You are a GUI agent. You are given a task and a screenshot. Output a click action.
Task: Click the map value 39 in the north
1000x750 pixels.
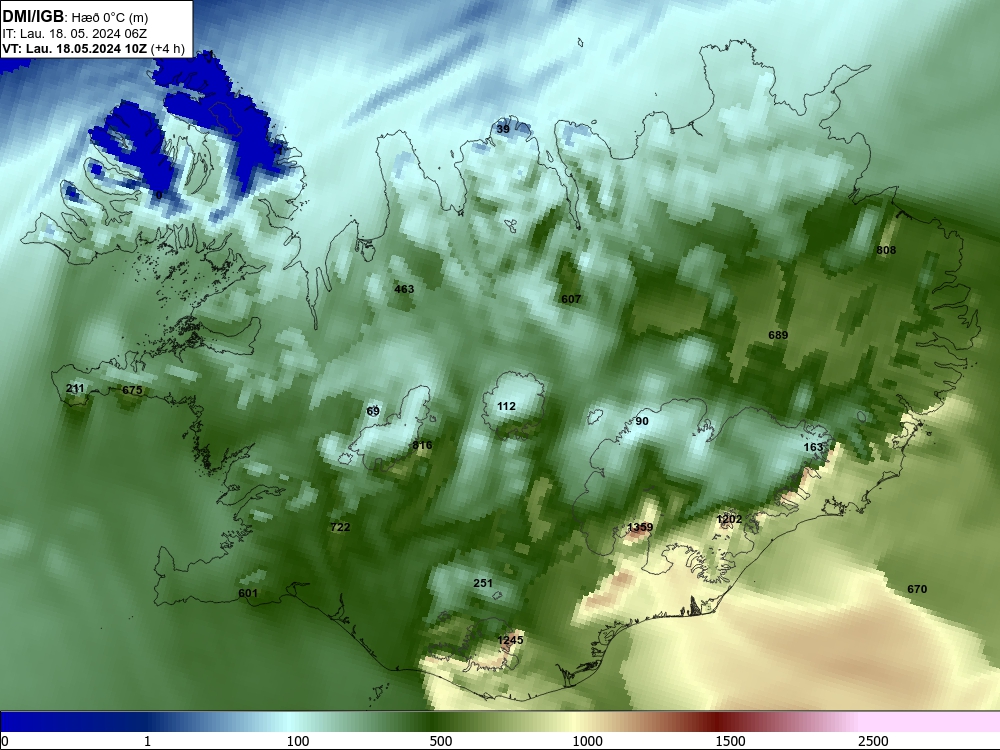(503, 129)
